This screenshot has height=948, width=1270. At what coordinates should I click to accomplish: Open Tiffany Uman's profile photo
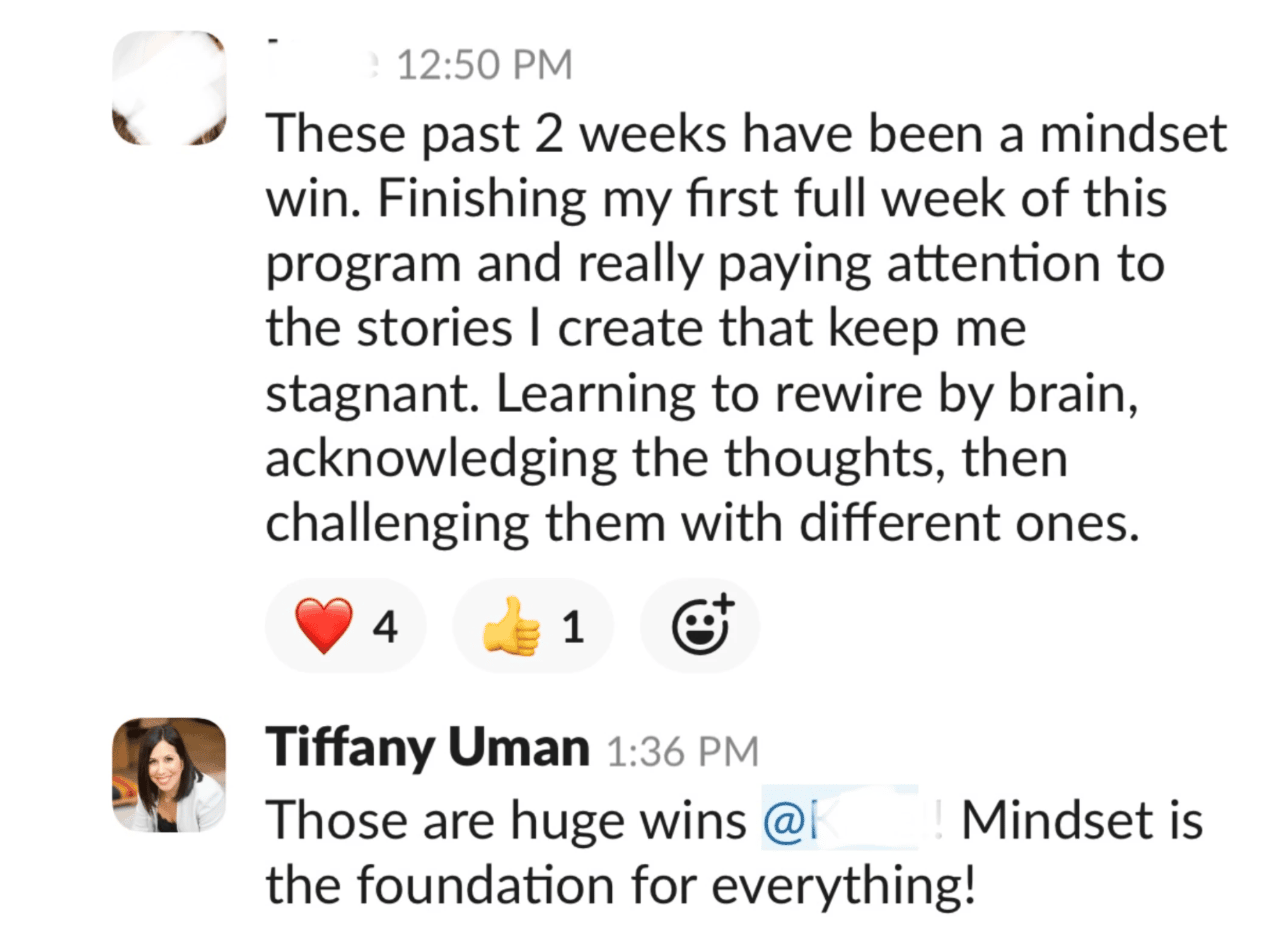tap(168, 775)
